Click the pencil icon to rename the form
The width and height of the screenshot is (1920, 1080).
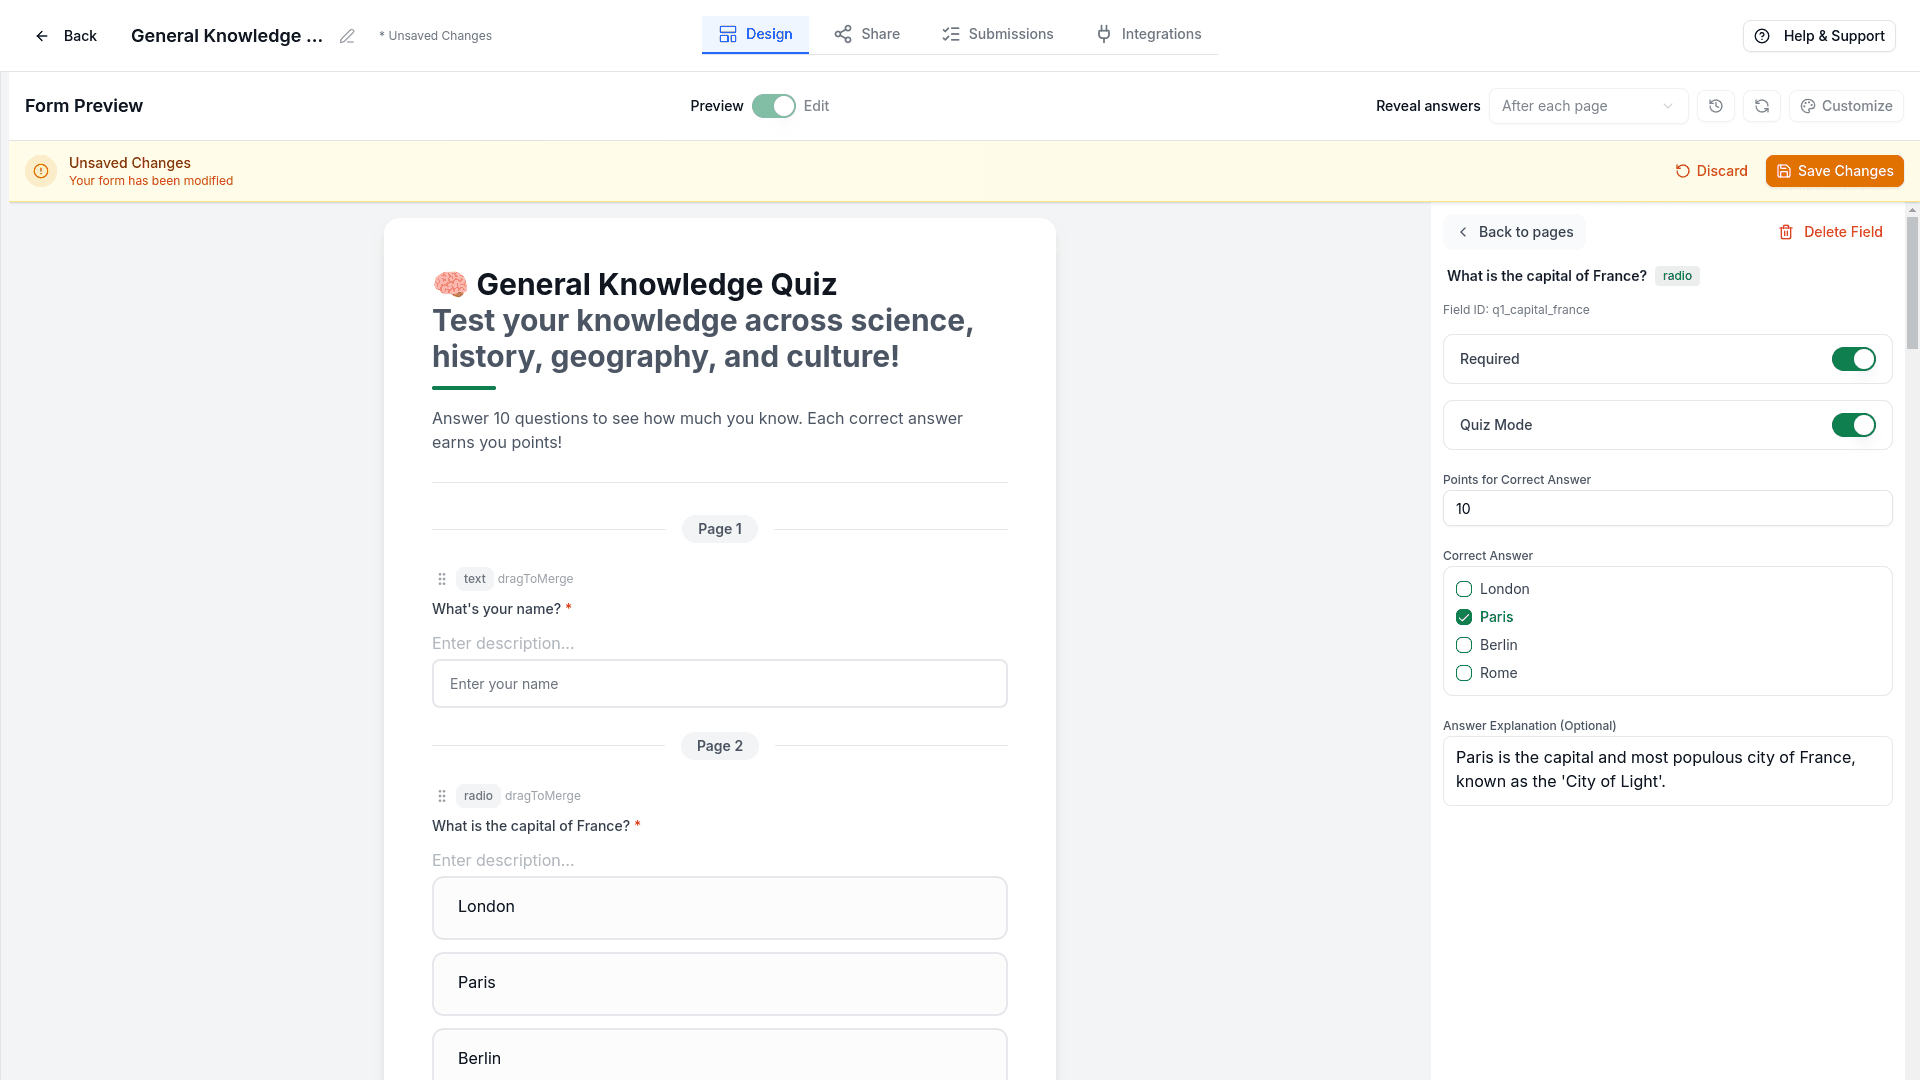pos(347,36)
